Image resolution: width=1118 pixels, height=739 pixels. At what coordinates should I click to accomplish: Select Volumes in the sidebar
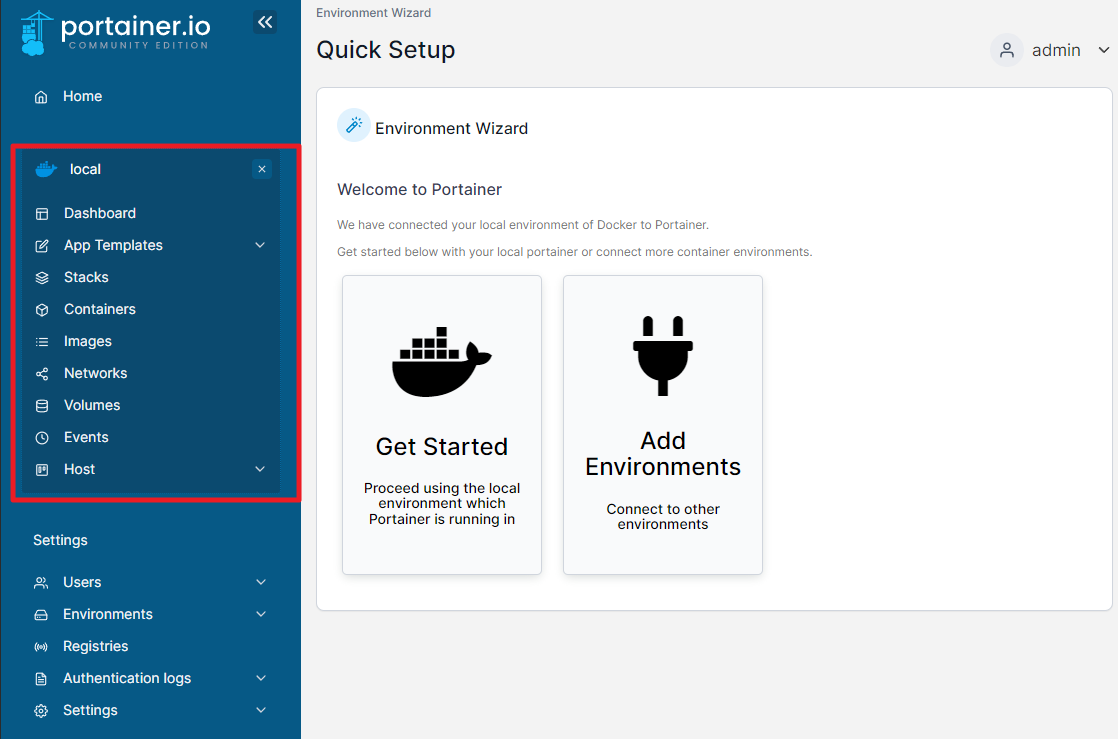pyautogui.click(x=92, y=406)
